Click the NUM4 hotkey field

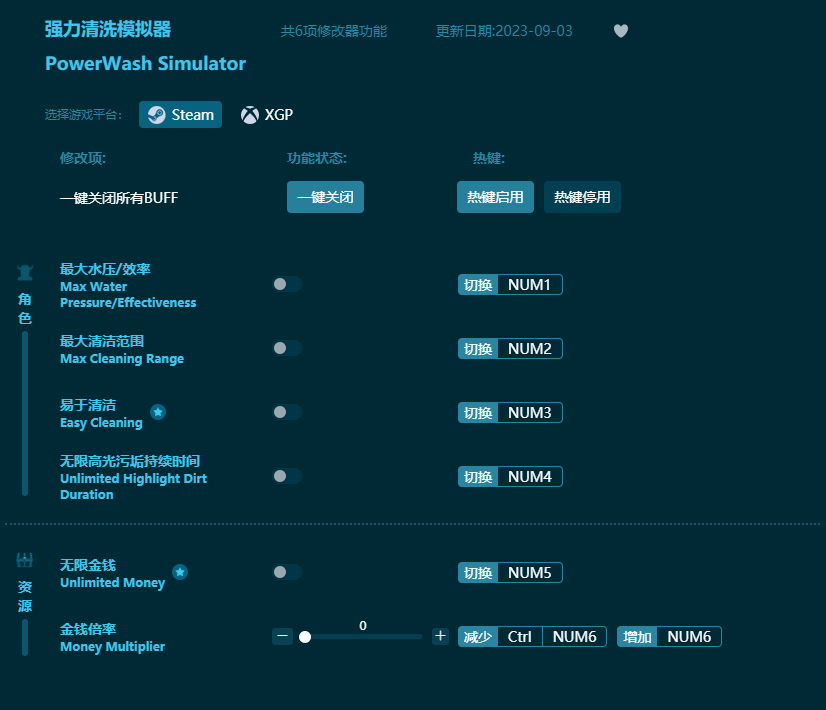point(530,477)
